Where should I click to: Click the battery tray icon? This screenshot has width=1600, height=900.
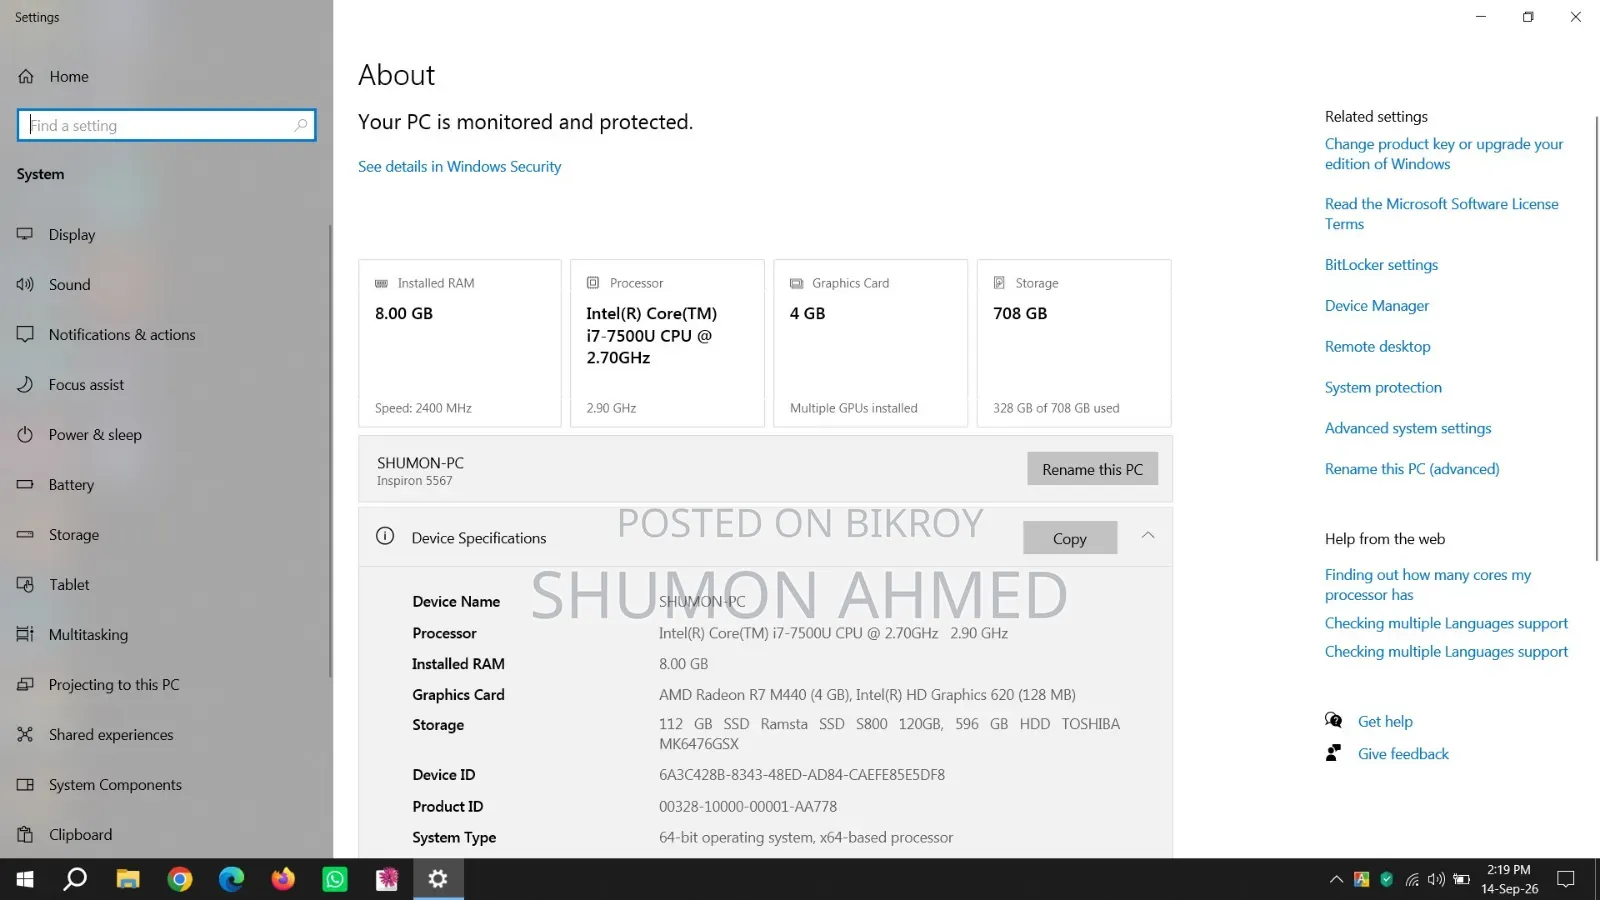click(1461, 880)
